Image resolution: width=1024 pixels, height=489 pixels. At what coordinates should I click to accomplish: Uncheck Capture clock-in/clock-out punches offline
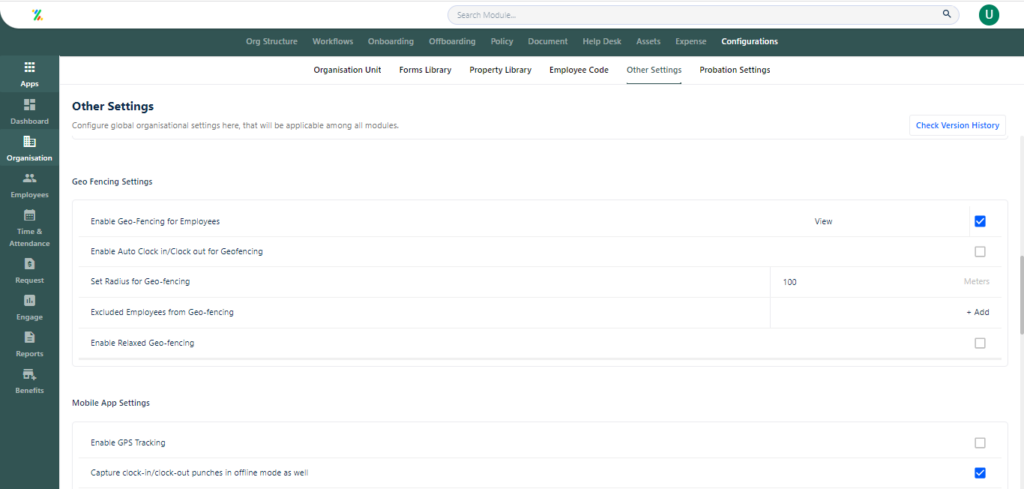pyautogui.click(x=980, y=473)
